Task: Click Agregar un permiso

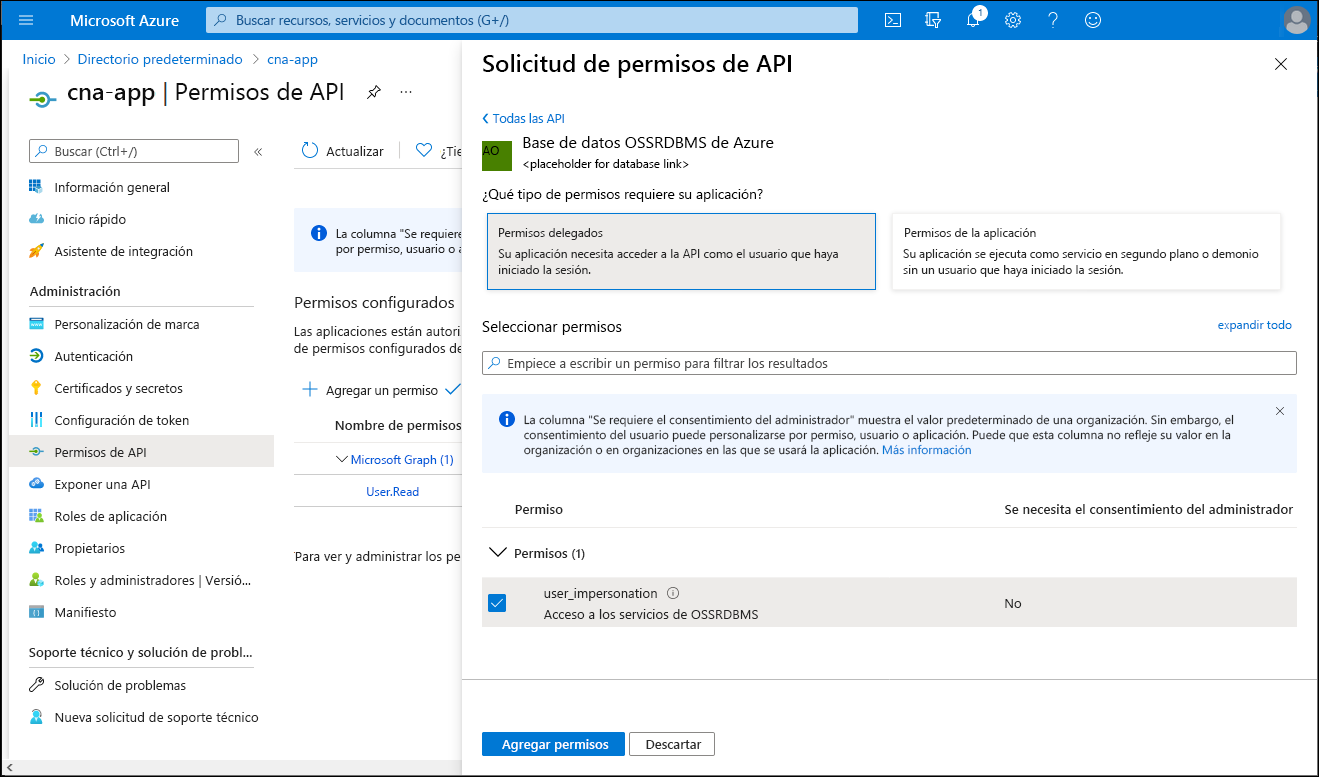Action: 369,390
